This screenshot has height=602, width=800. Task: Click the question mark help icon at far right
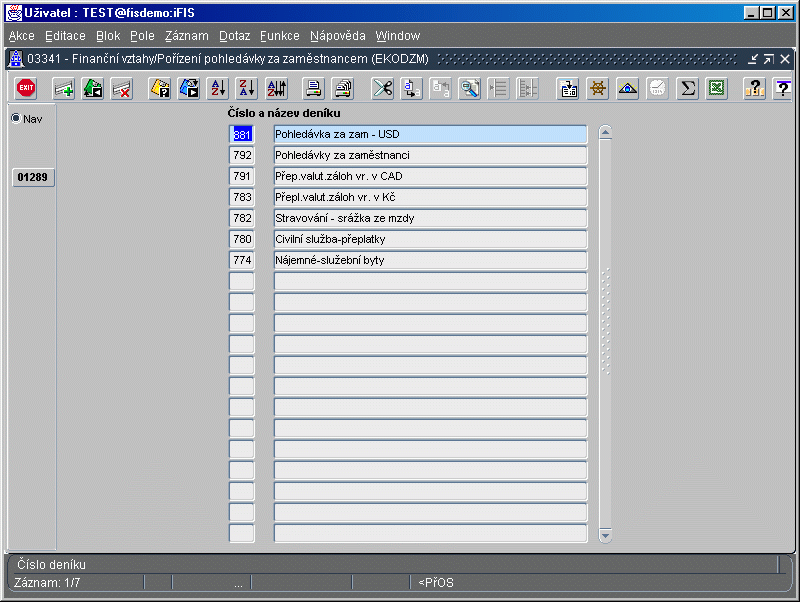782,89
